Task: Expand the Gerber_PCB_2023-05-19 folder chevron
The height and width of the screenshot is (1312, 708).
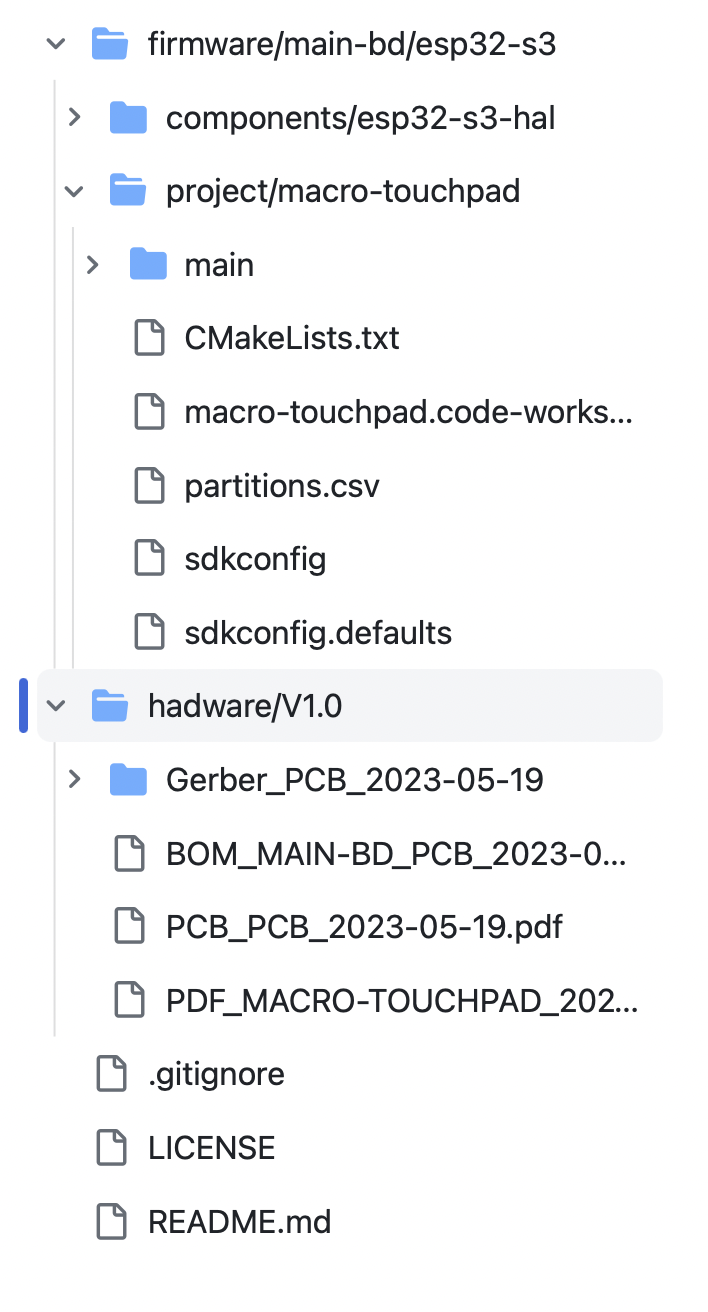Action: point(74,779)
